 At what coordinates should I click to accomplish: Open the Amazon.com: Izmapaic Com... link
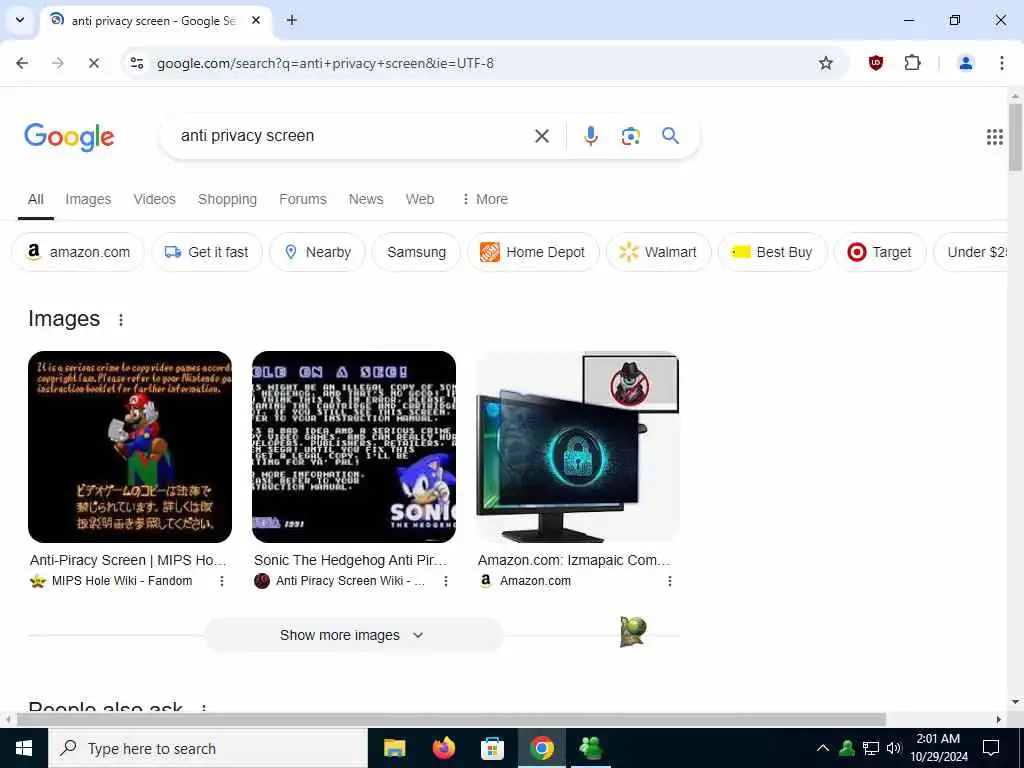coord(574,560)
